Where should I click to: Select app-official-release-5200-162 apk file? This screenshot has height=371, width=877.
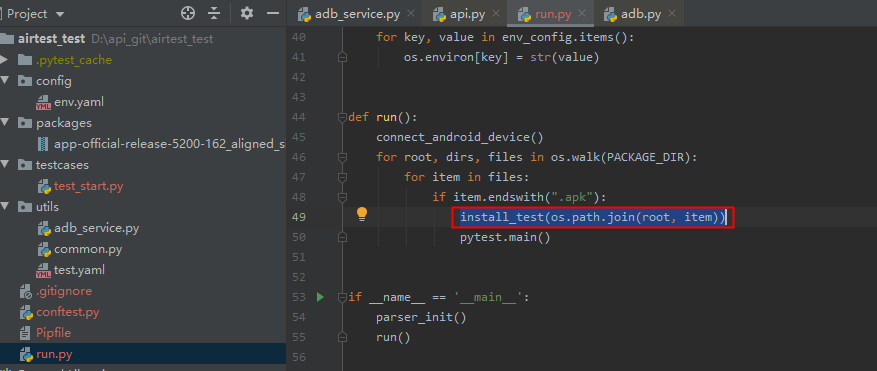click(170, 144)
